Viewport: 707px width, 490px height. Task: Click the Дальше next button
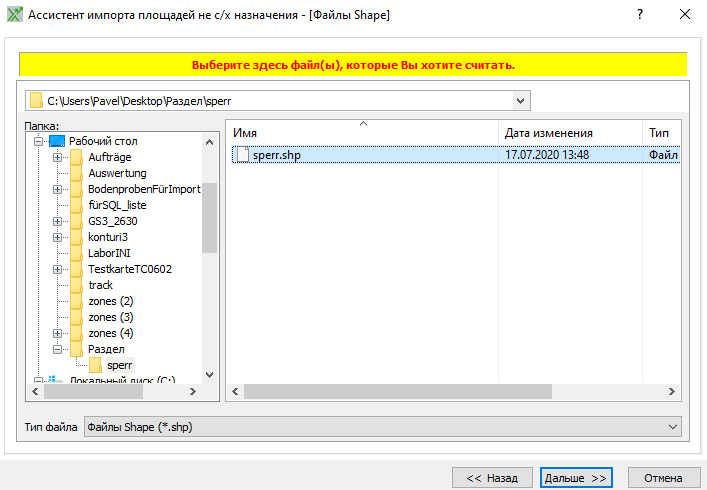pyautogui.click(x=576, y=478)
